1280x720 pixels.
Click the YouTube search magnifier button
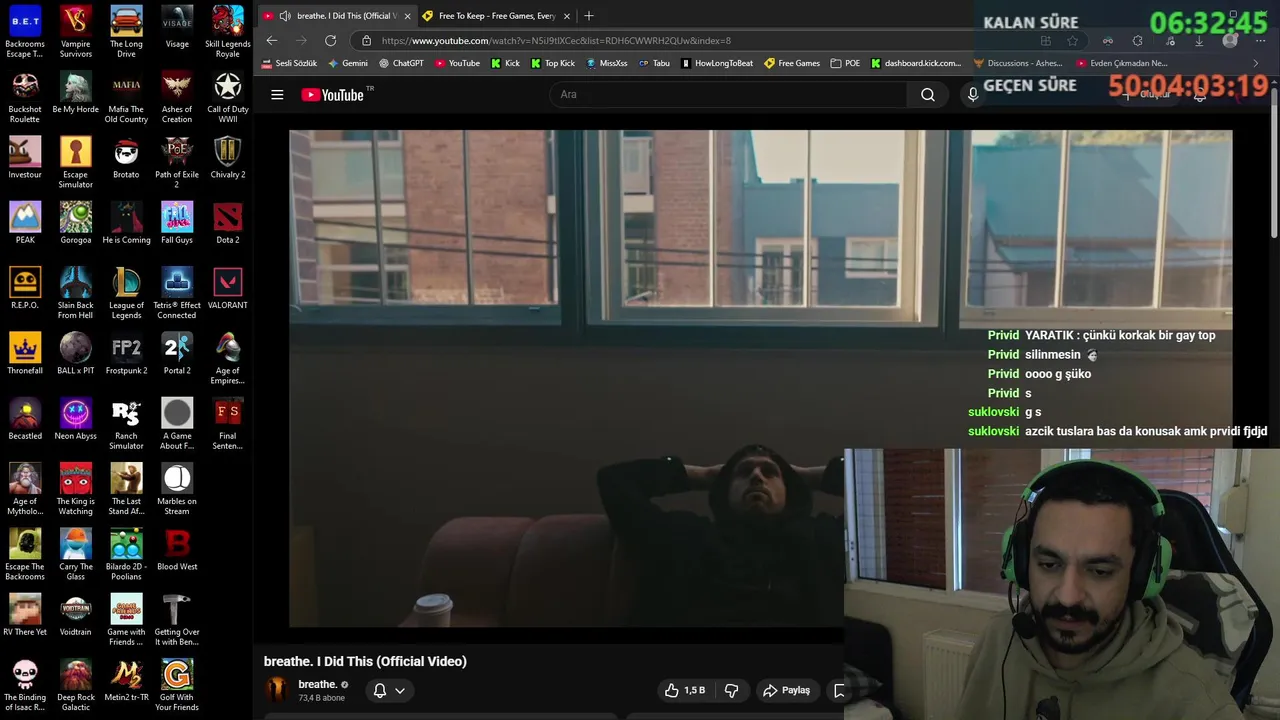click(928, 95)
